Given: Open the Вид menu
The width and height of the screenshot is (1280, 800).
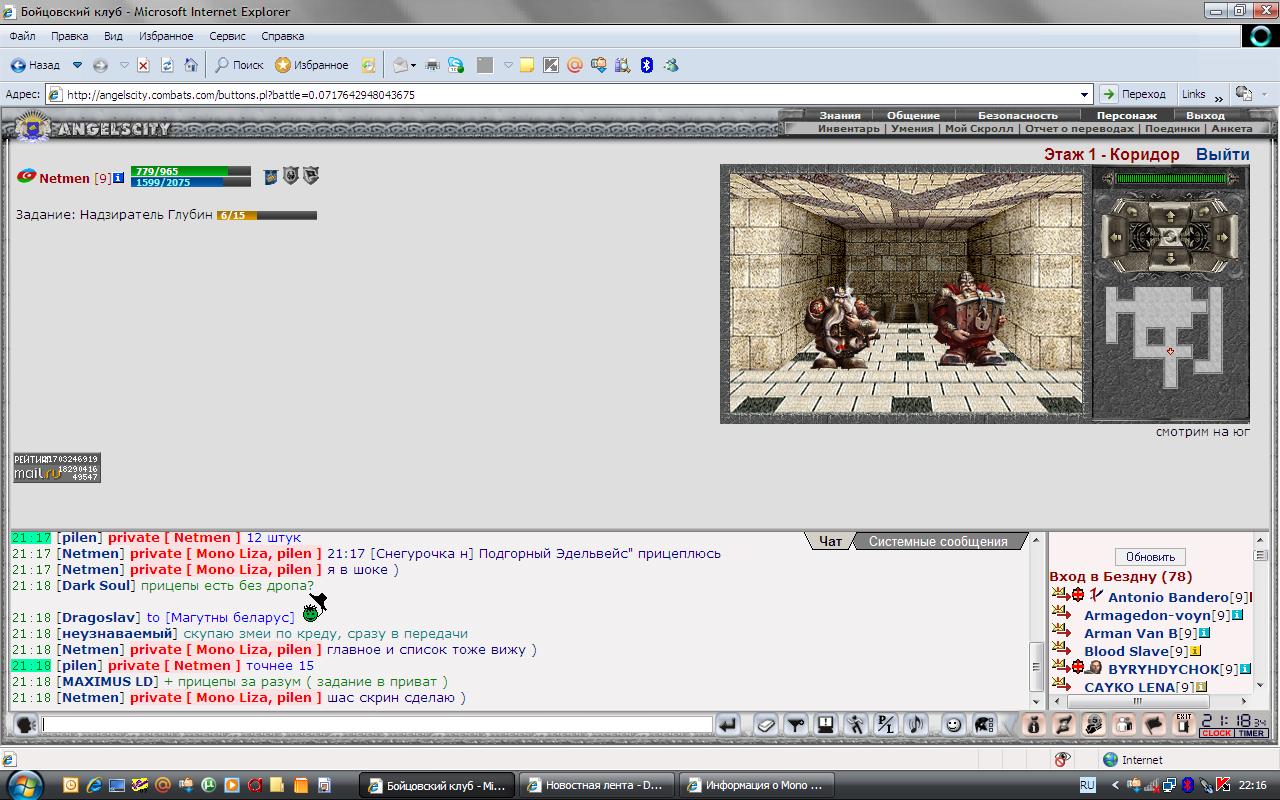Looking at the screenshot, I should coord(113,36).
